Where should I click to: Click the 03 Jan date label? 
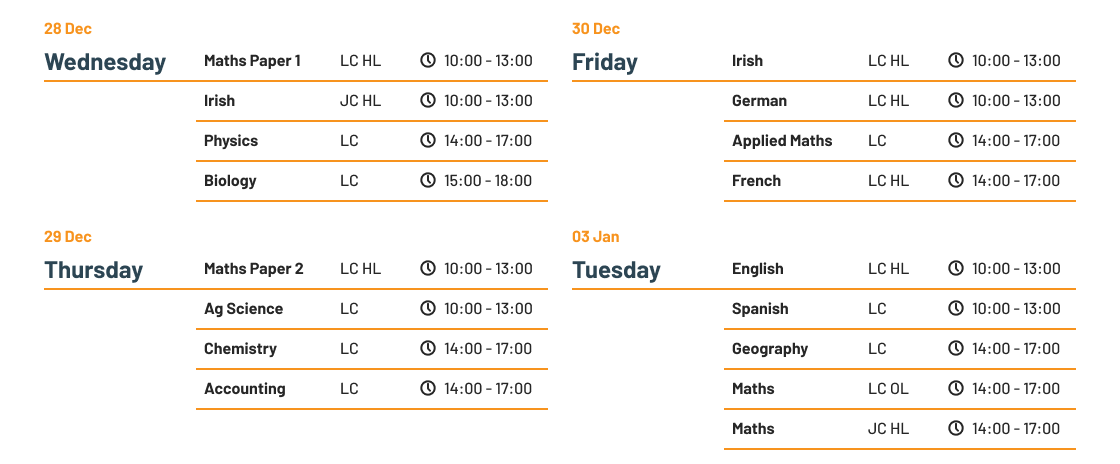tap(596, 236)
